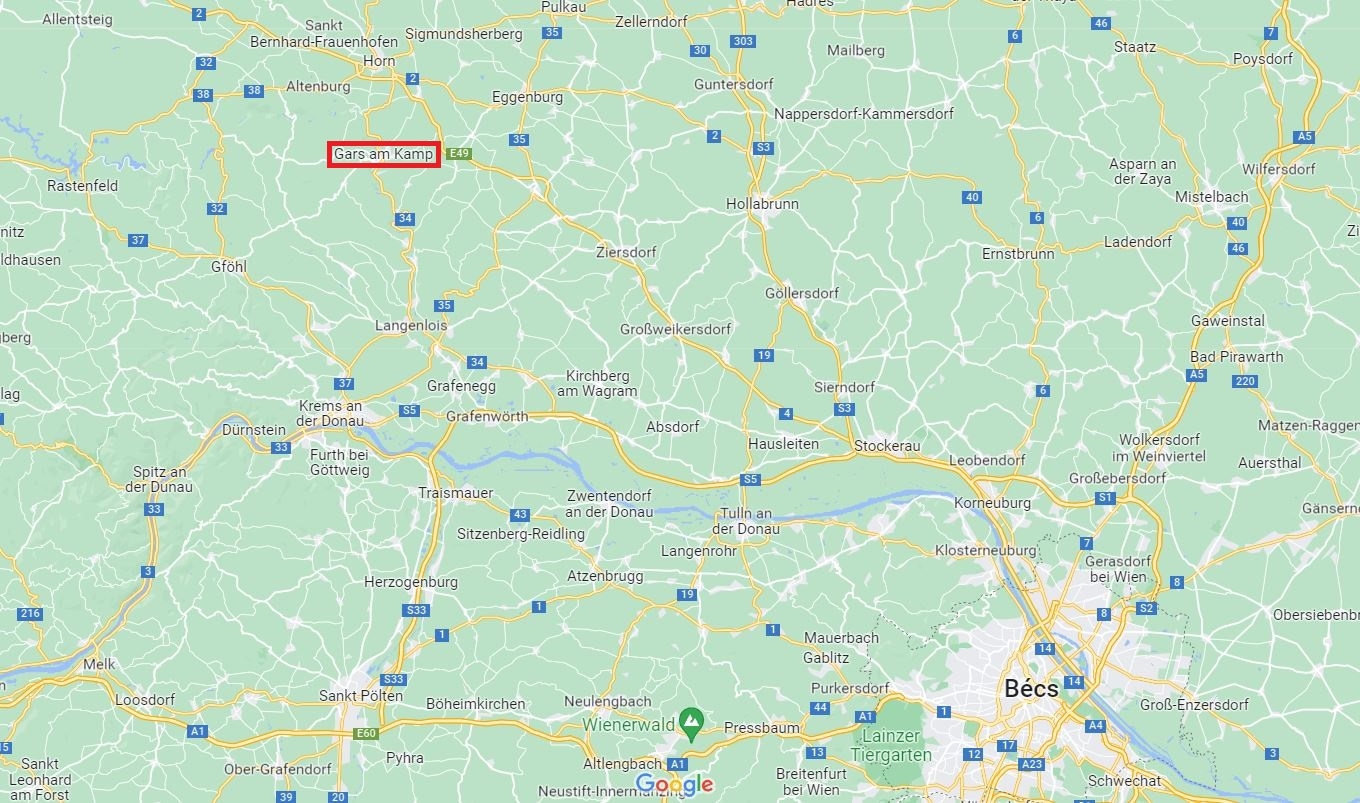Click the 216 road shield on the left edge
The height and width of the screenshot is (803, 1360).
point(30,613)
